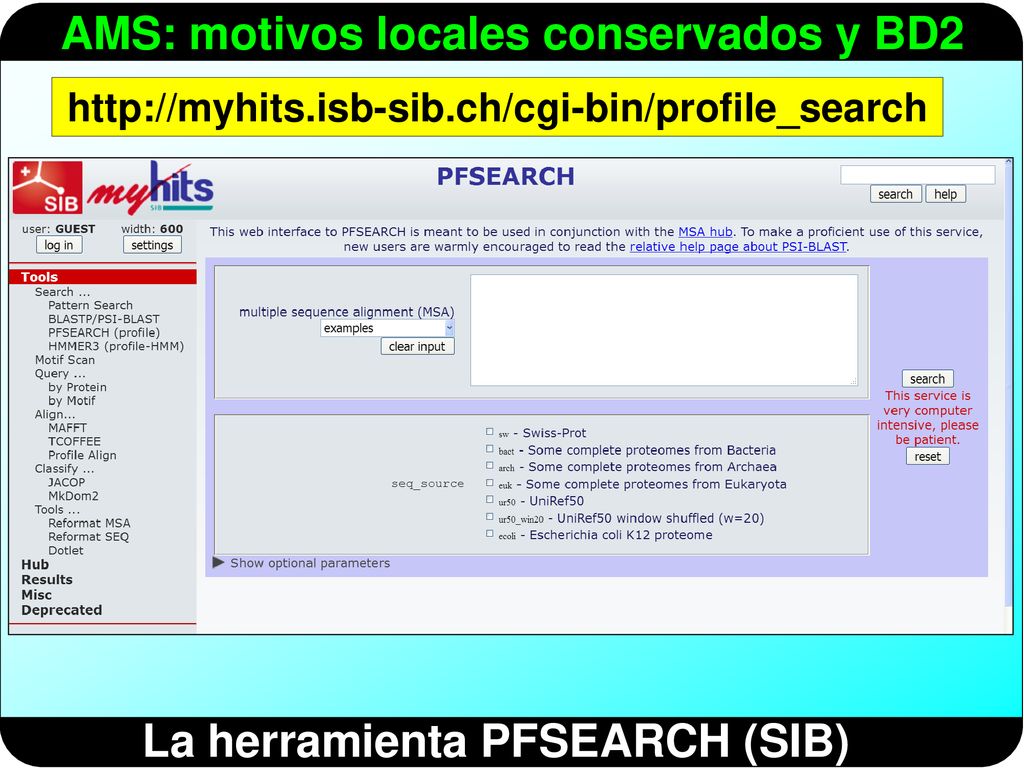Click clear input button
The height and width of the screenshot is (768, 1024).
tap(417, 347)
